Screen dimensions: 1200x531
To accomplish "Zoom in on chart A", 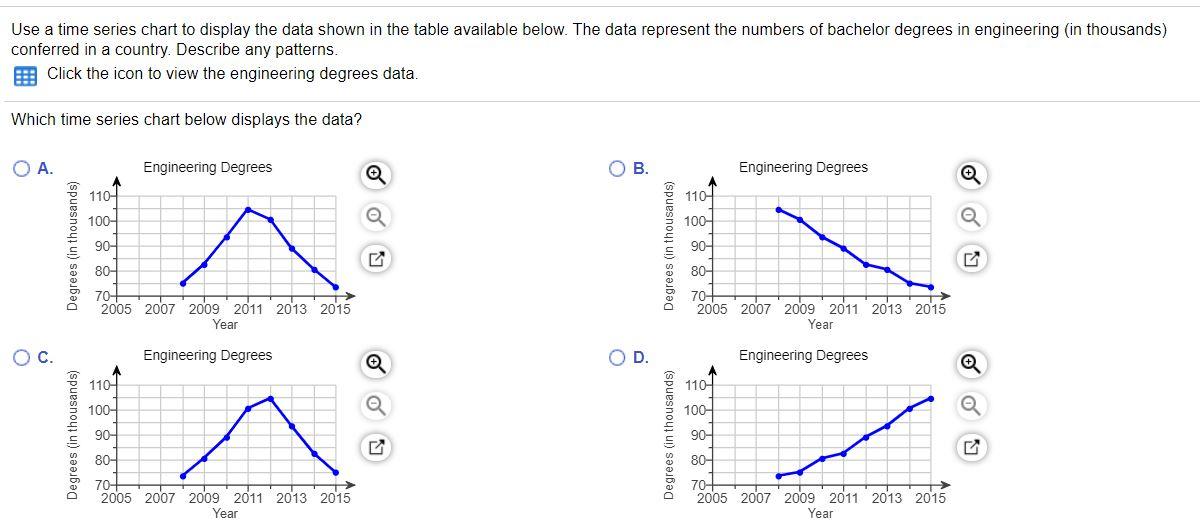I will click(x=375, y=175).
